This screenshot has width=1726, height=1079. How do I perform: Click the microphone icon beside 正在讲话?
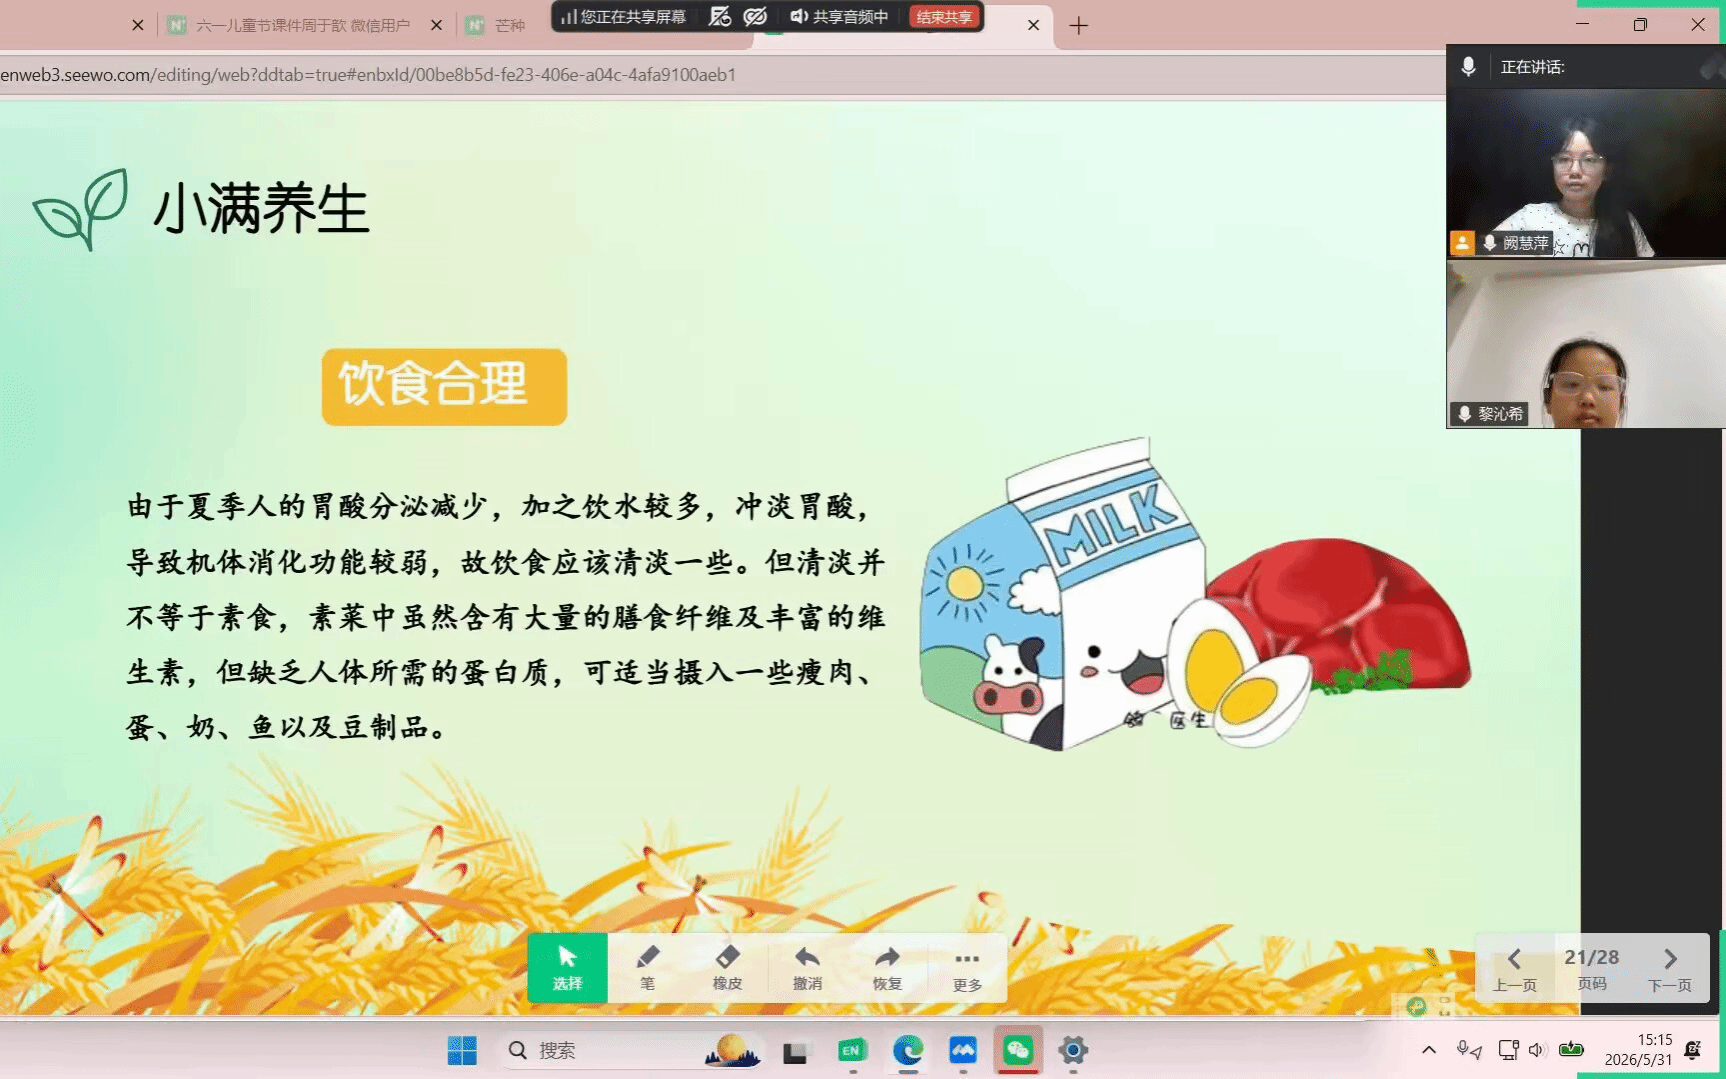[x=1467, y=67]
